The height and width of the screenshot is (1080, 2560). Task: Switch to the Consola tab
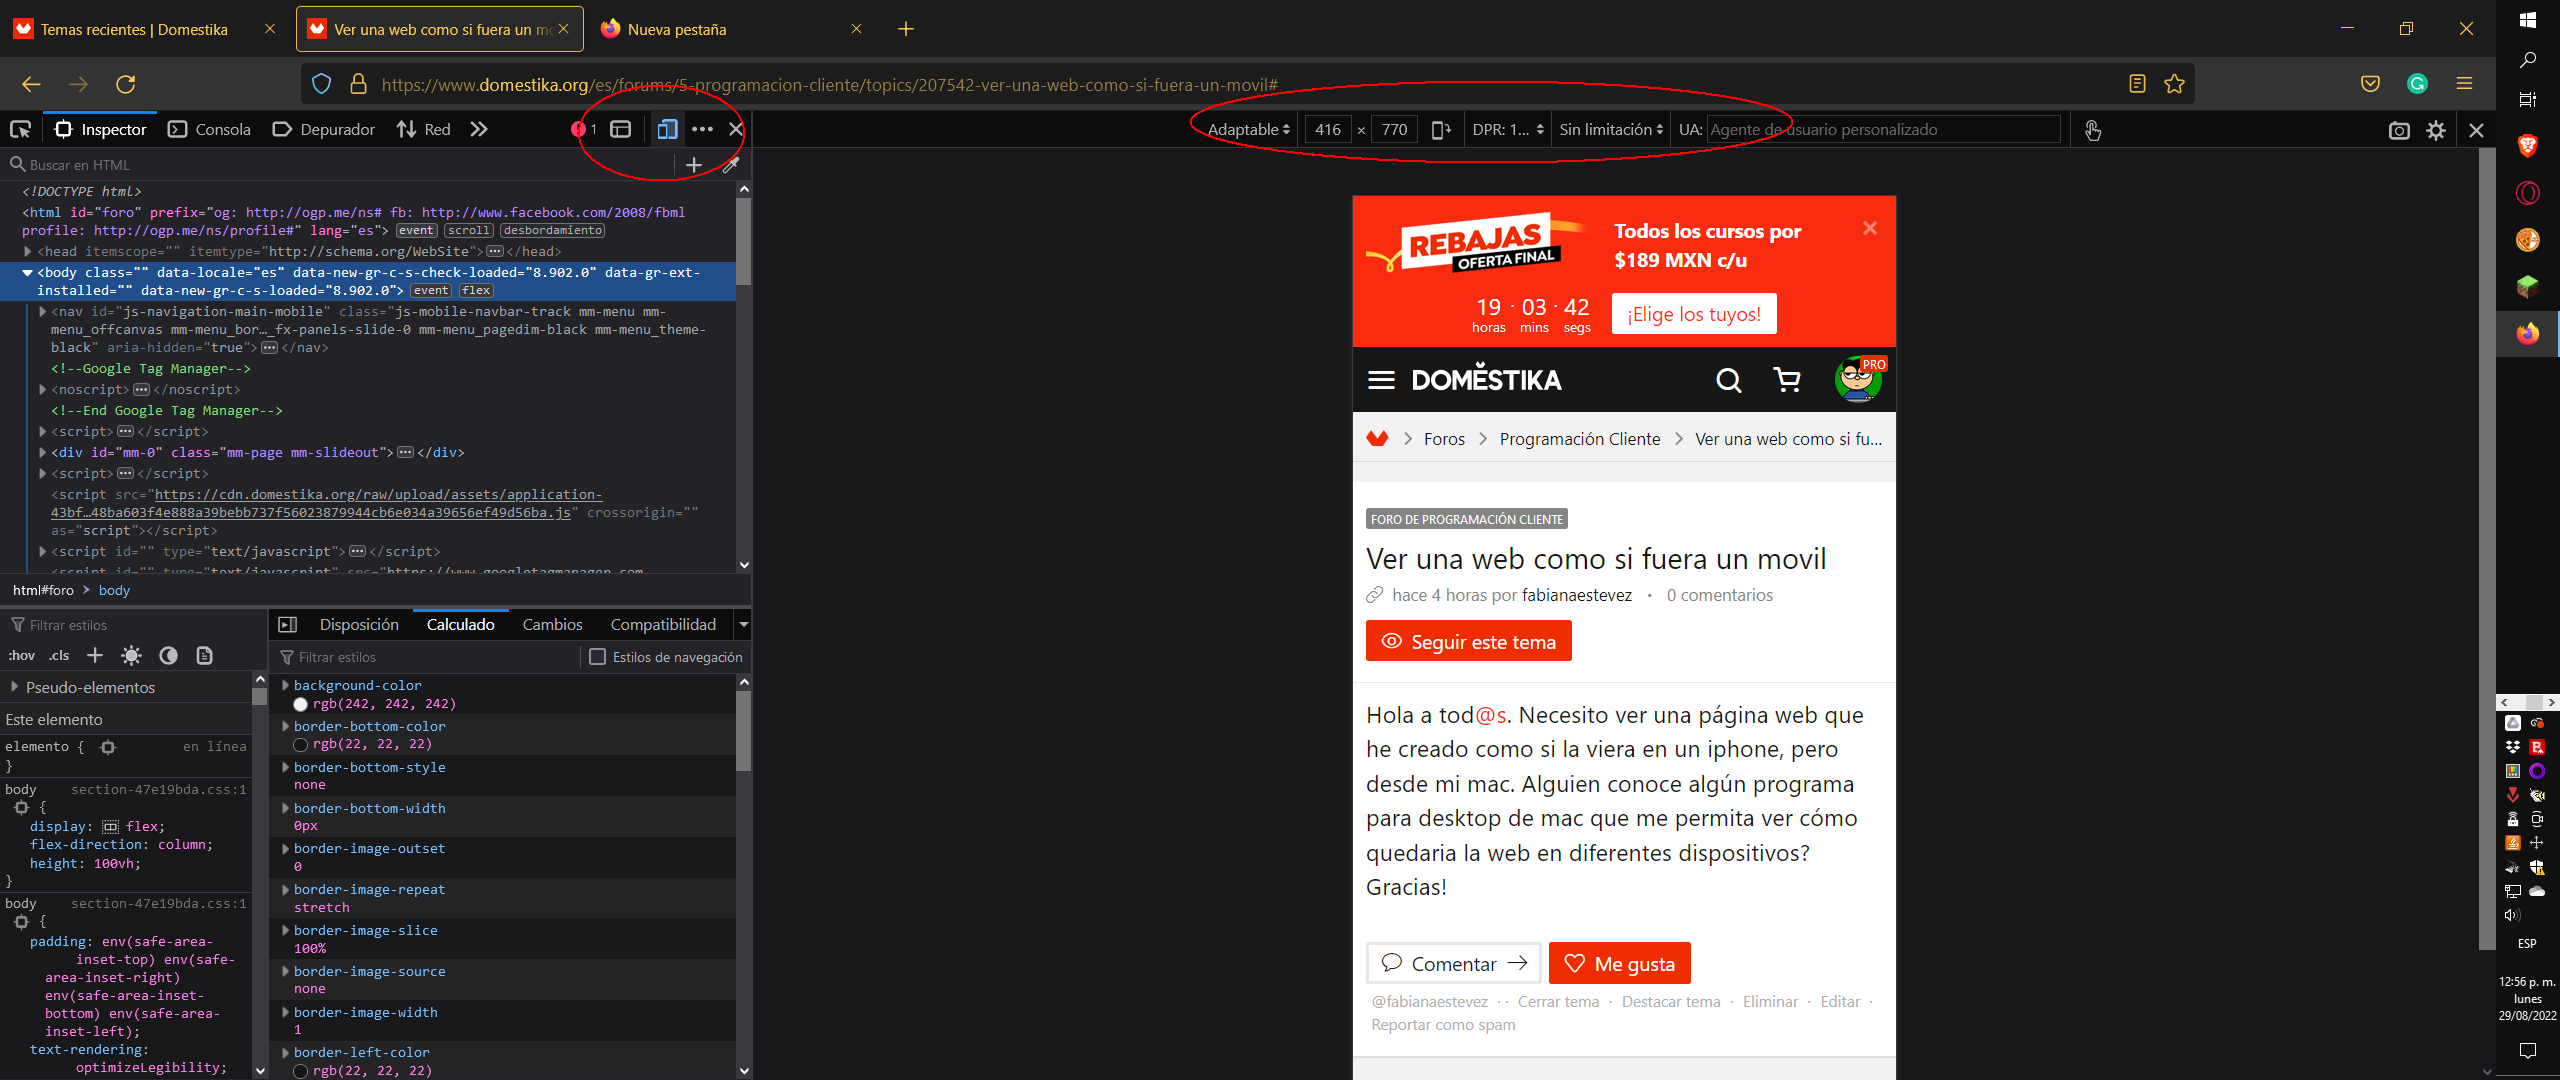pos(210,129)
